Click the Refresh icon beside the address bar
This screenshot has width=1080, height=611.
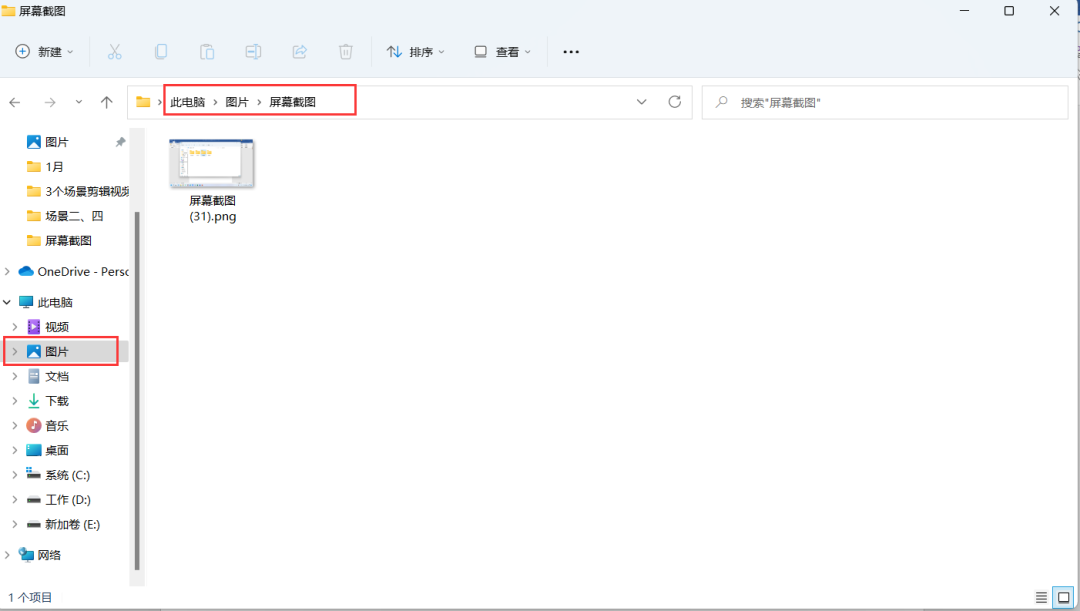pos(674,101)
